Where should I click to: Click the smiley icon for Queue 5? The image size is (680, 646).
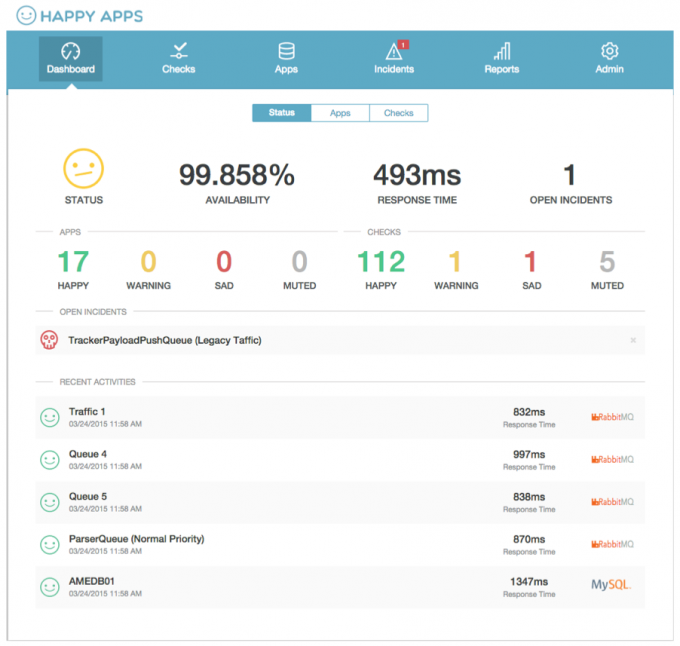coord(50,502)
